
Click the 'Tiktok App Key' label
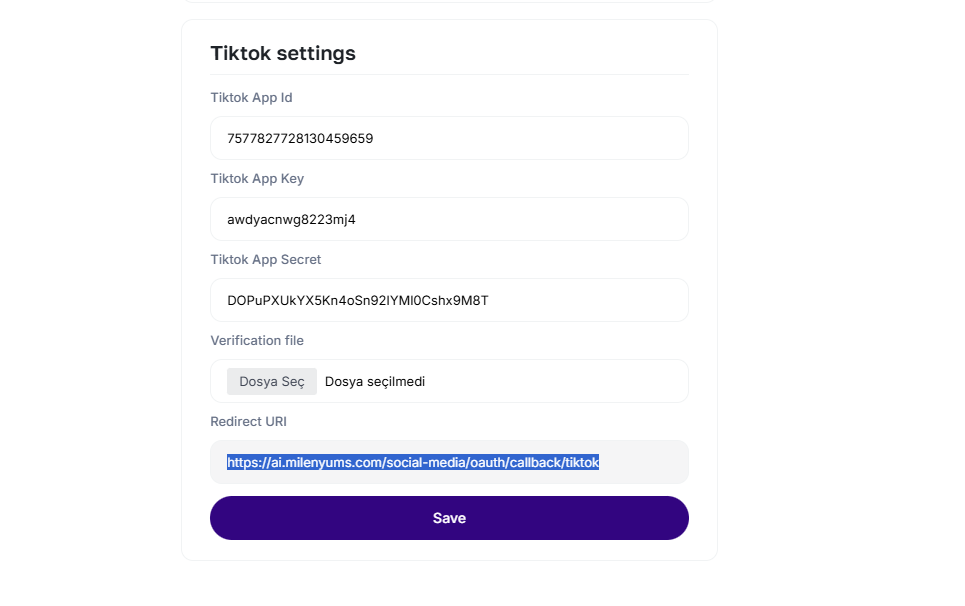click(x=257, y=179)
